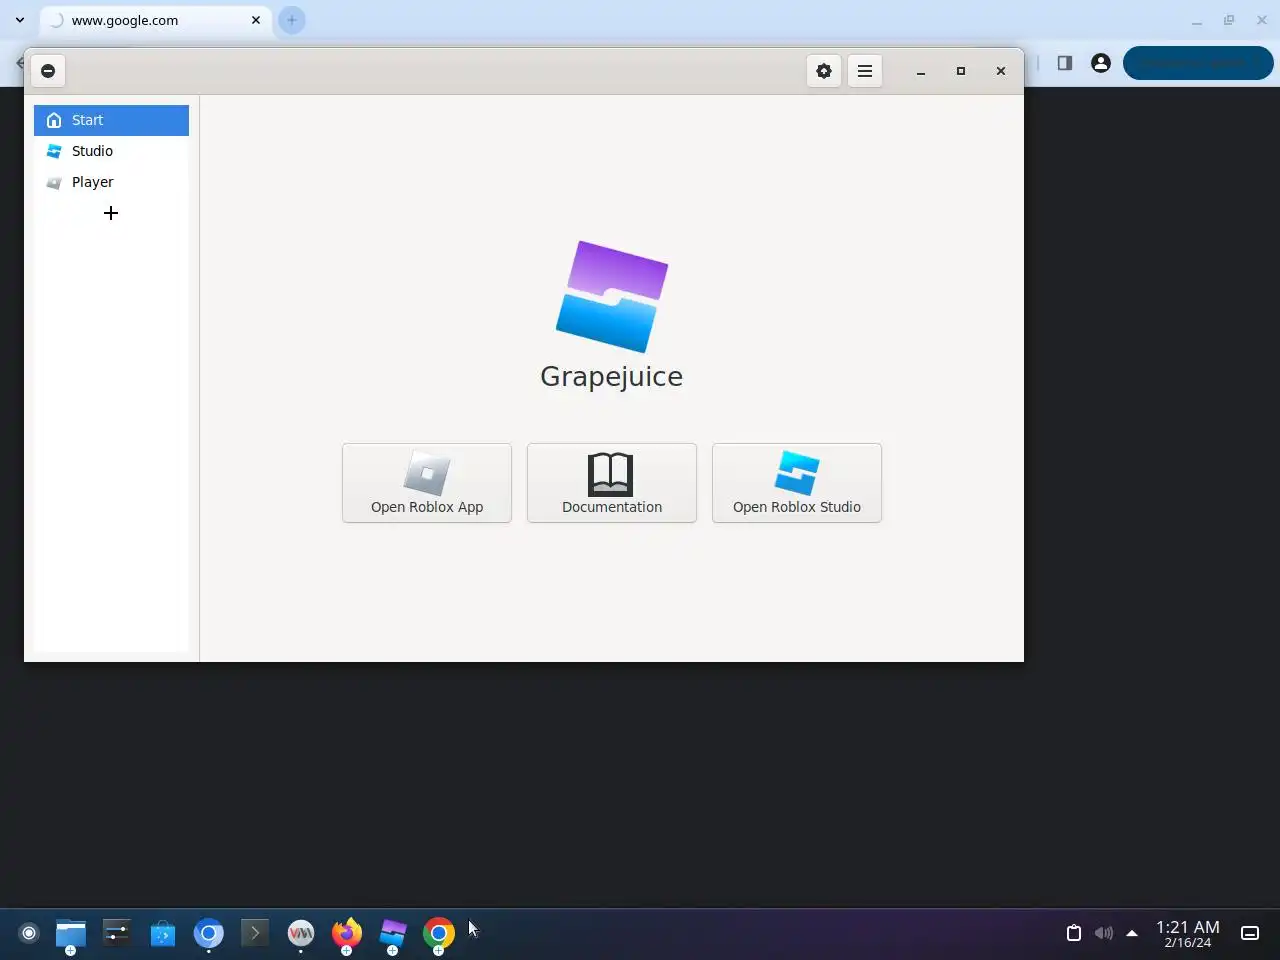Click the show desktop icon in tray
This screenshot has height=960, width=1280.
(1250, 933)
